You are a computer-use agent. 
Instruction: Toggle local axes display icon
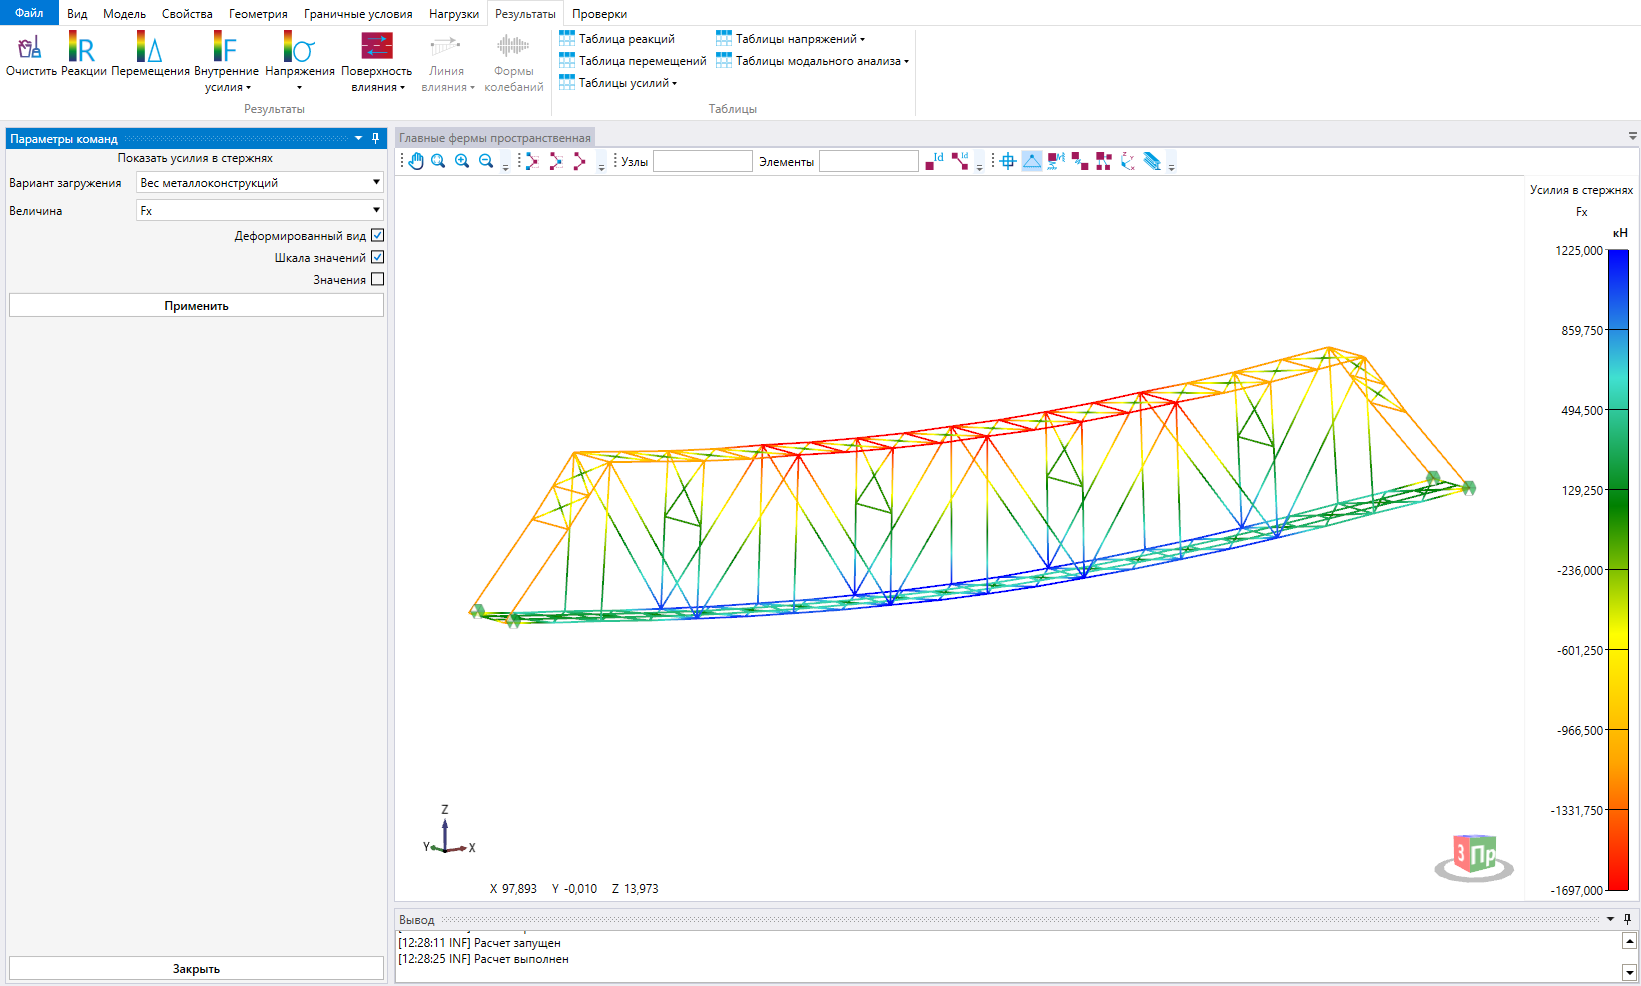(x=1128, y=161)
